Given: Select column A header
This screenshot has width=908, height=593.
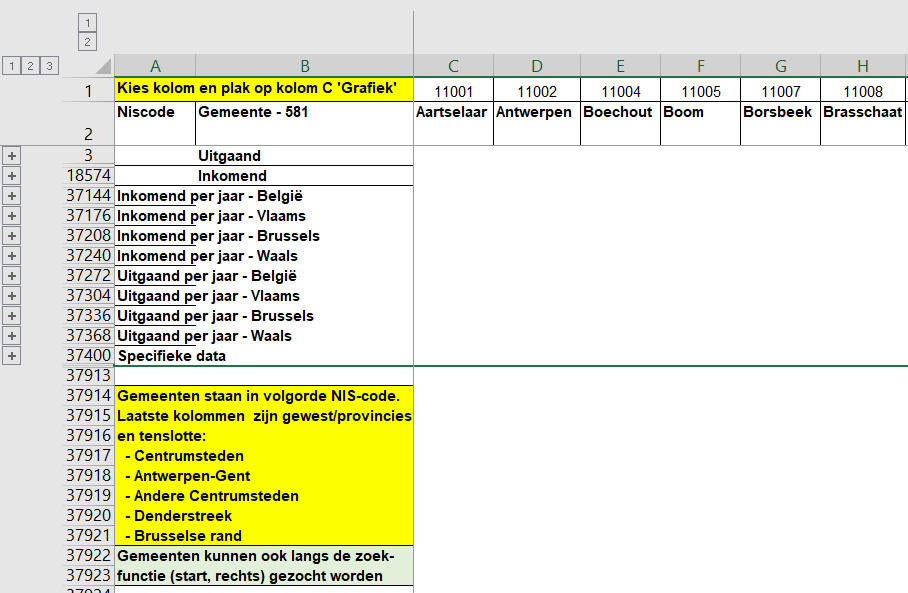Looking at the screenshot, I should [155, 66].
